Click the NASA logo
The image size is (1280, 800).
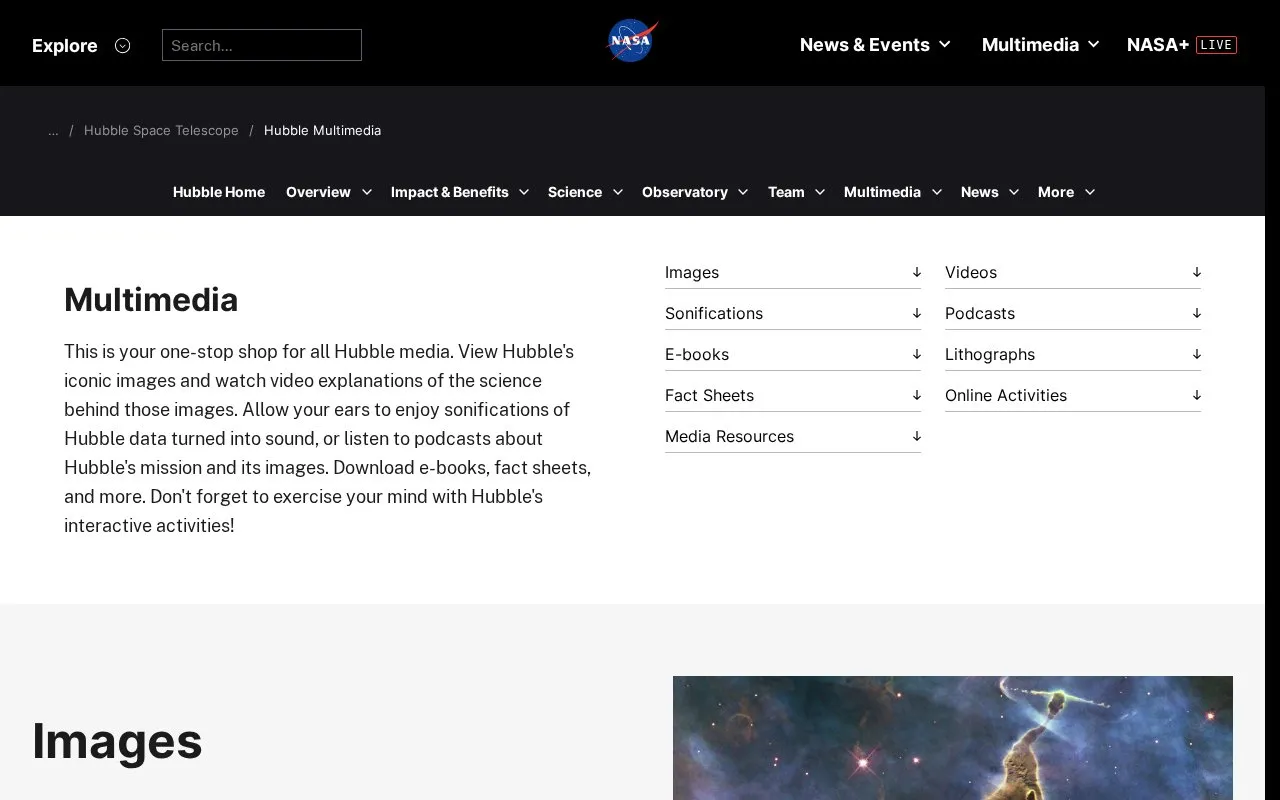tap(632, 42)
